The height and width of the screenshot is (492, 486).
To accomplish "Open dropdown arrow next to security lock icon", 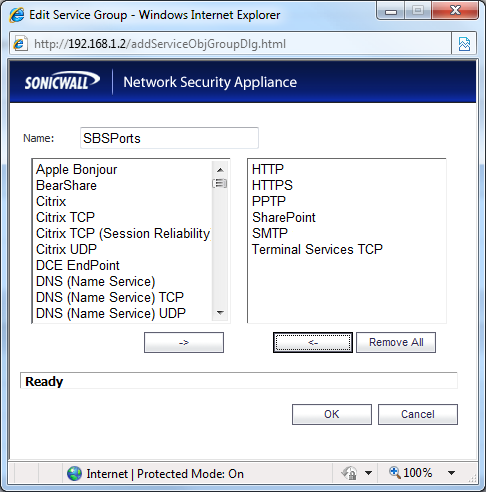I will [368, 473].
